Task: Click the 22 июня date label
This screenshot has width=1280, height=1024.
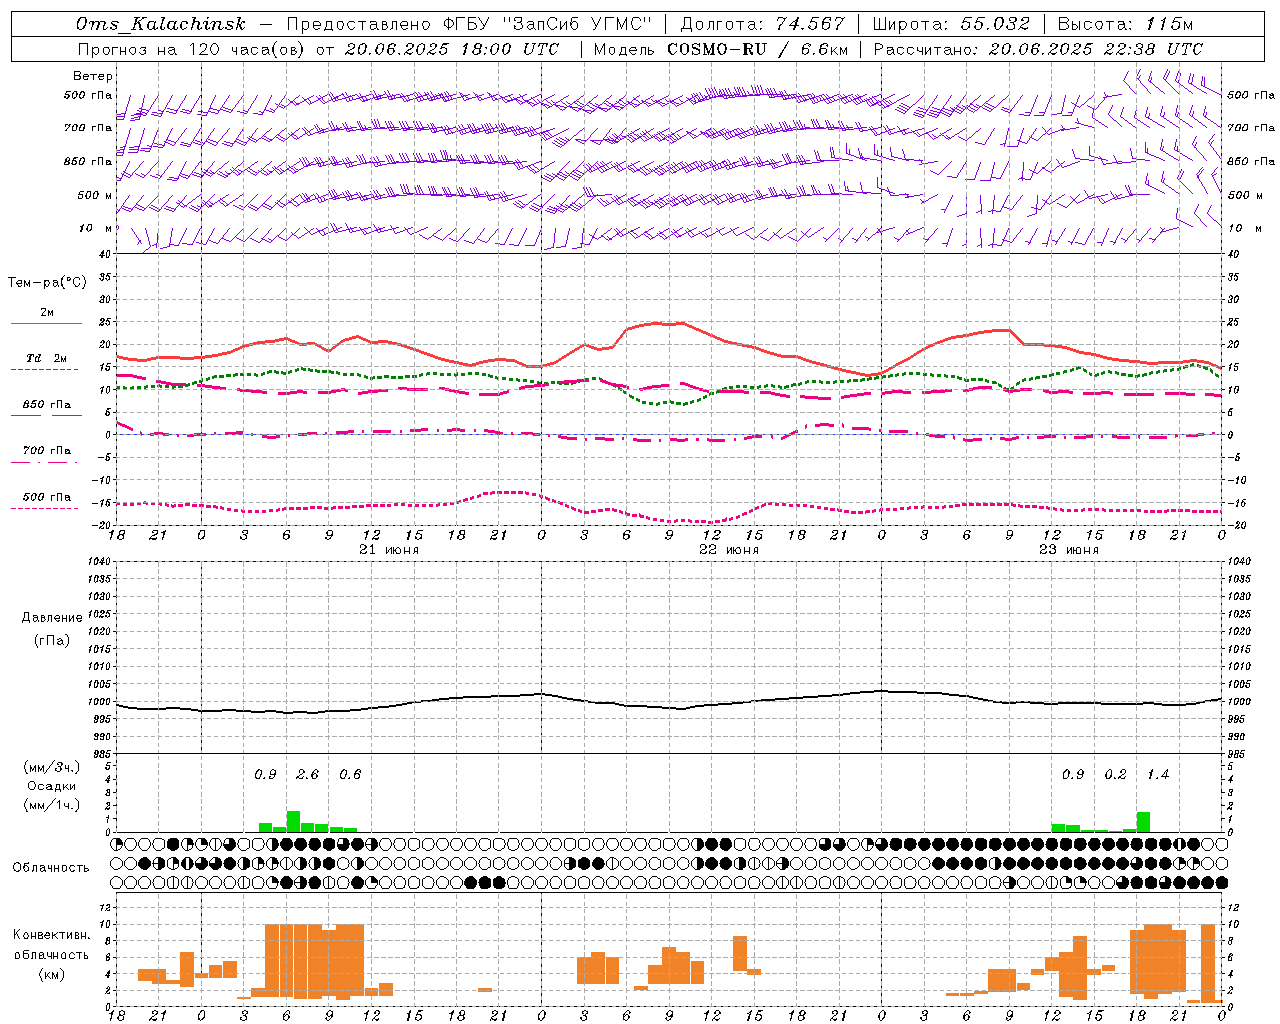Action: pos(729,550)
